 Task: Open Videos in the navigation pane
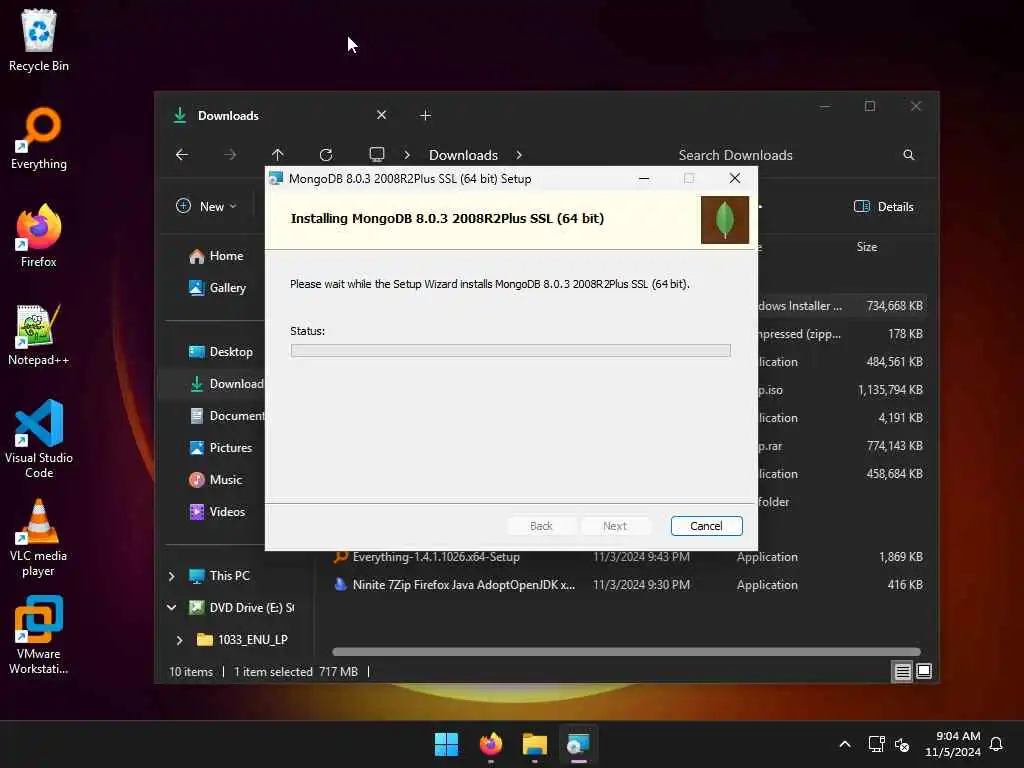(217, 512)
